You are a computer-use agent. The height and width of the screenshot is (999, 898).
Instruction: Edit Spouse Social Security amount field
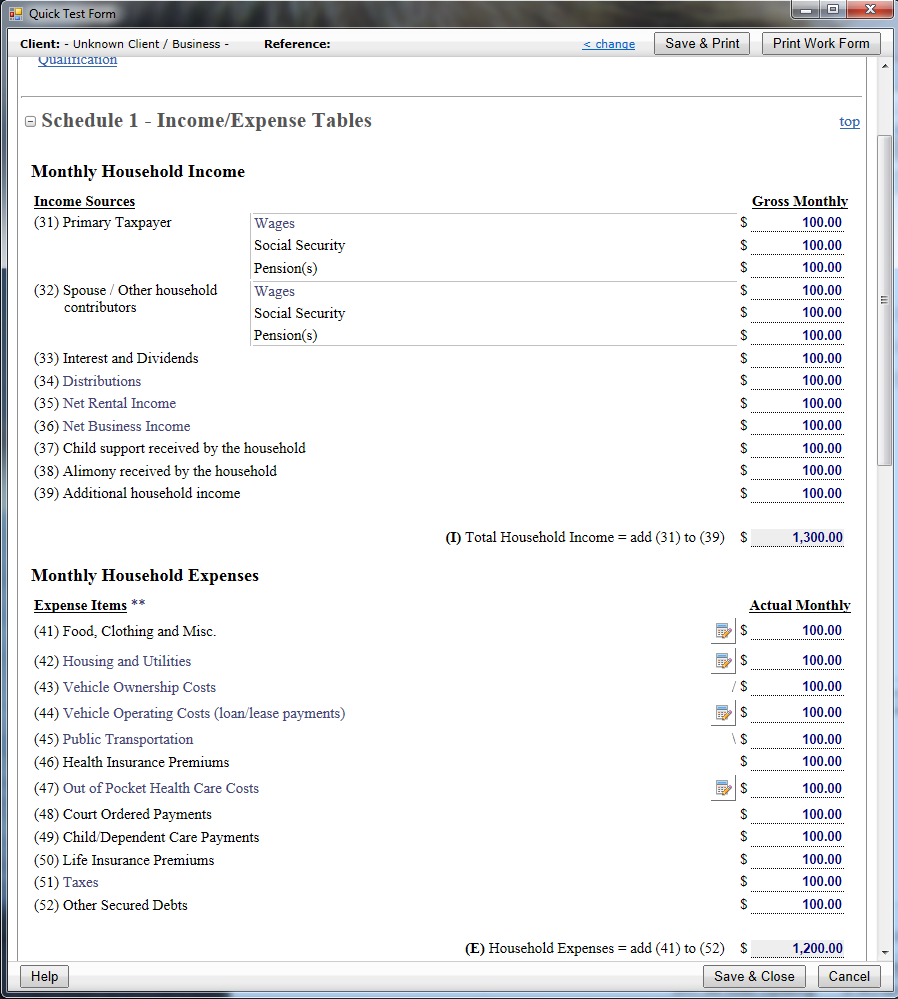[797, 313]
